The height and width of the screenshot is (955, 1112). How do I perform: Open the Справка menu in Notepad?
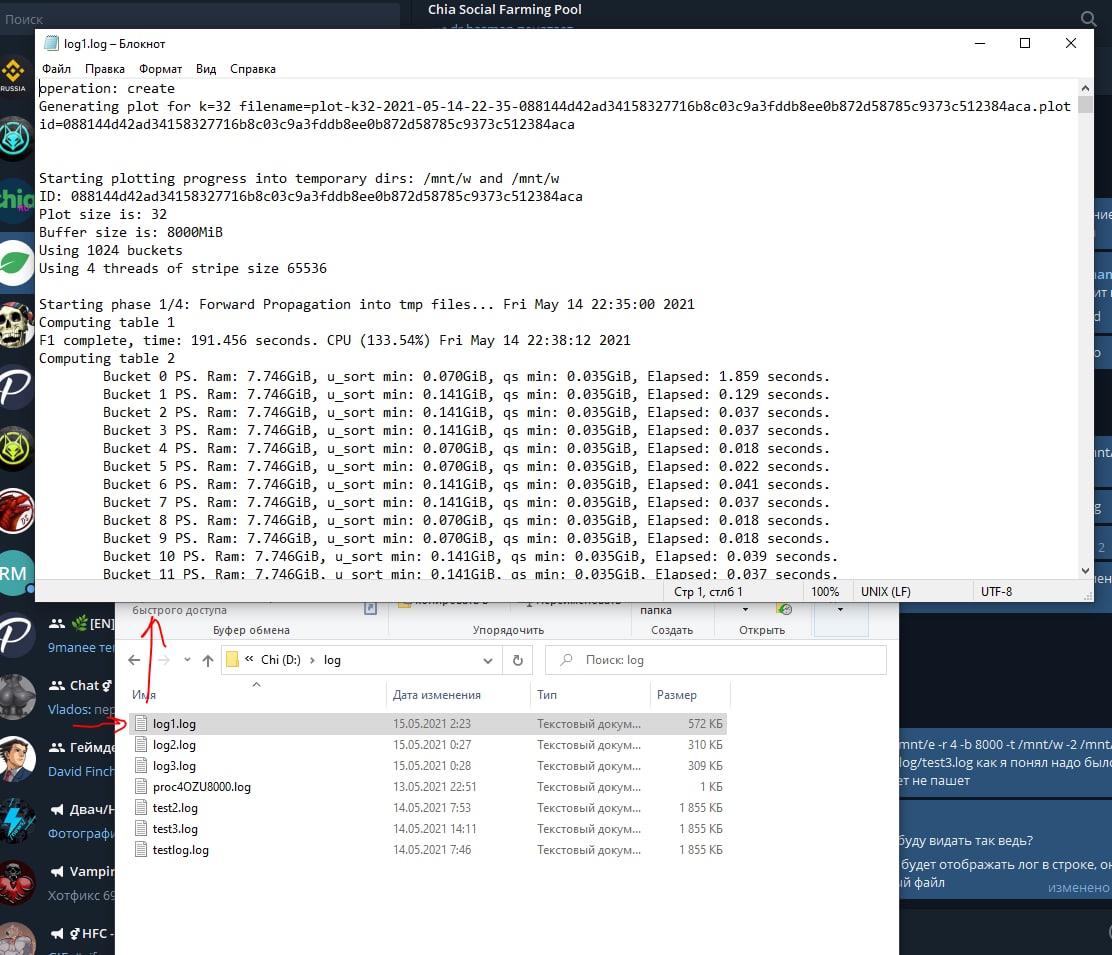click(252, 69)
